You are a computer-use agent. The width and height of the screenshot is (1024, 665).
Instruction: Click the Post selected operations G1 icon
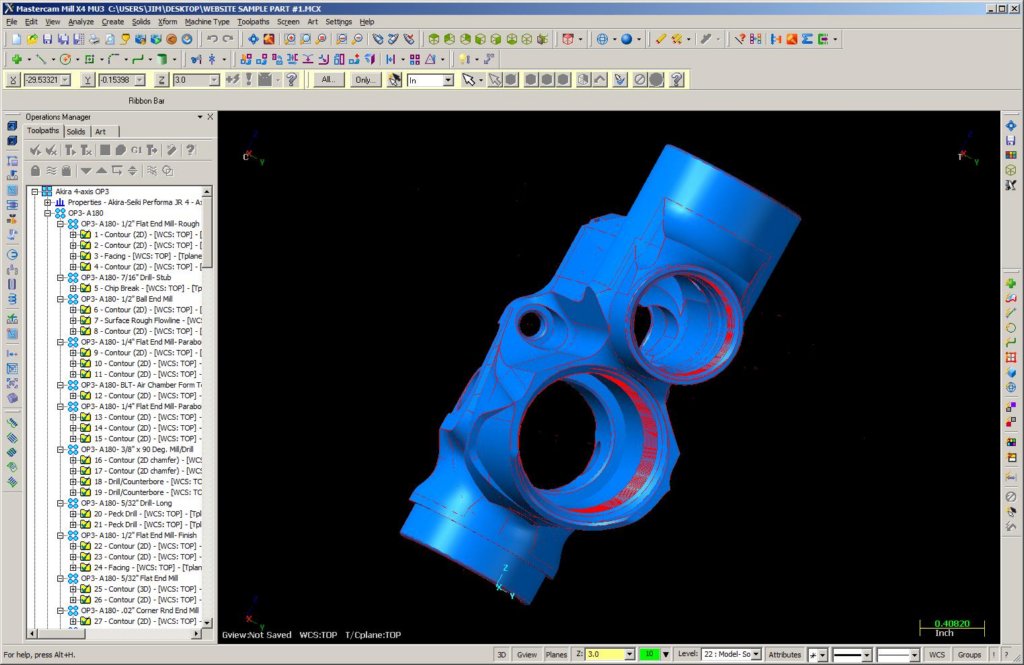pos(136,150)
